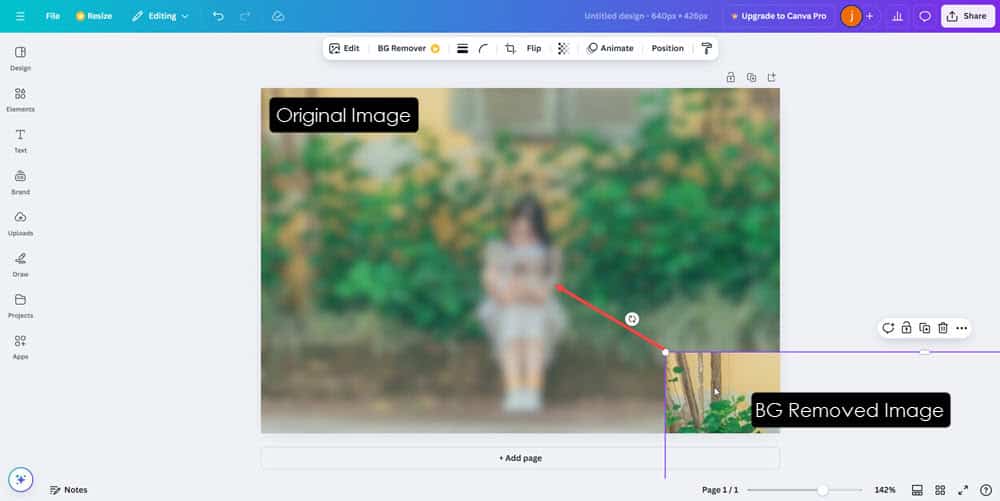Adjust the zoom level slider
Image resolution: width=1000 pixels, height=501 pixels.
coord(822,490)
